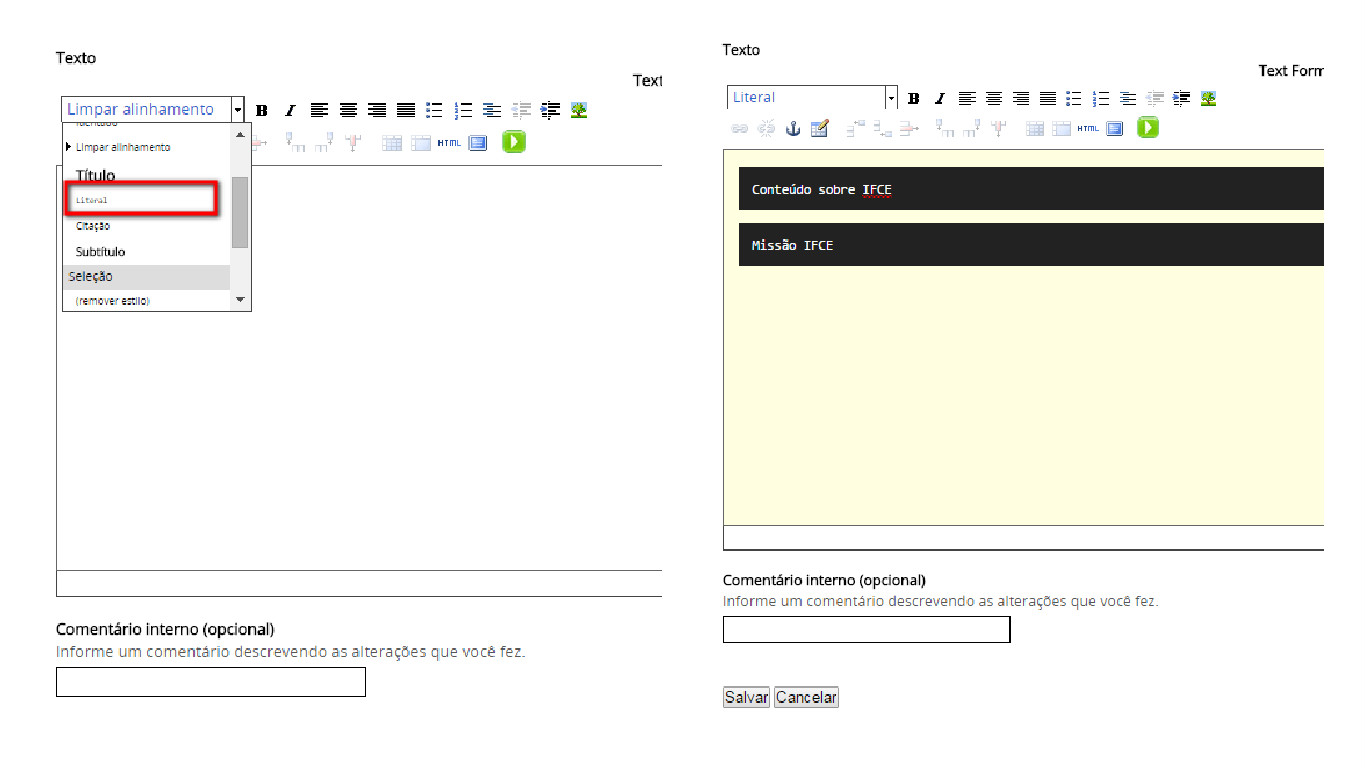Center align in the editor with open style list
This screenshot has height=768, width=1366.
(x=348, y=110)
